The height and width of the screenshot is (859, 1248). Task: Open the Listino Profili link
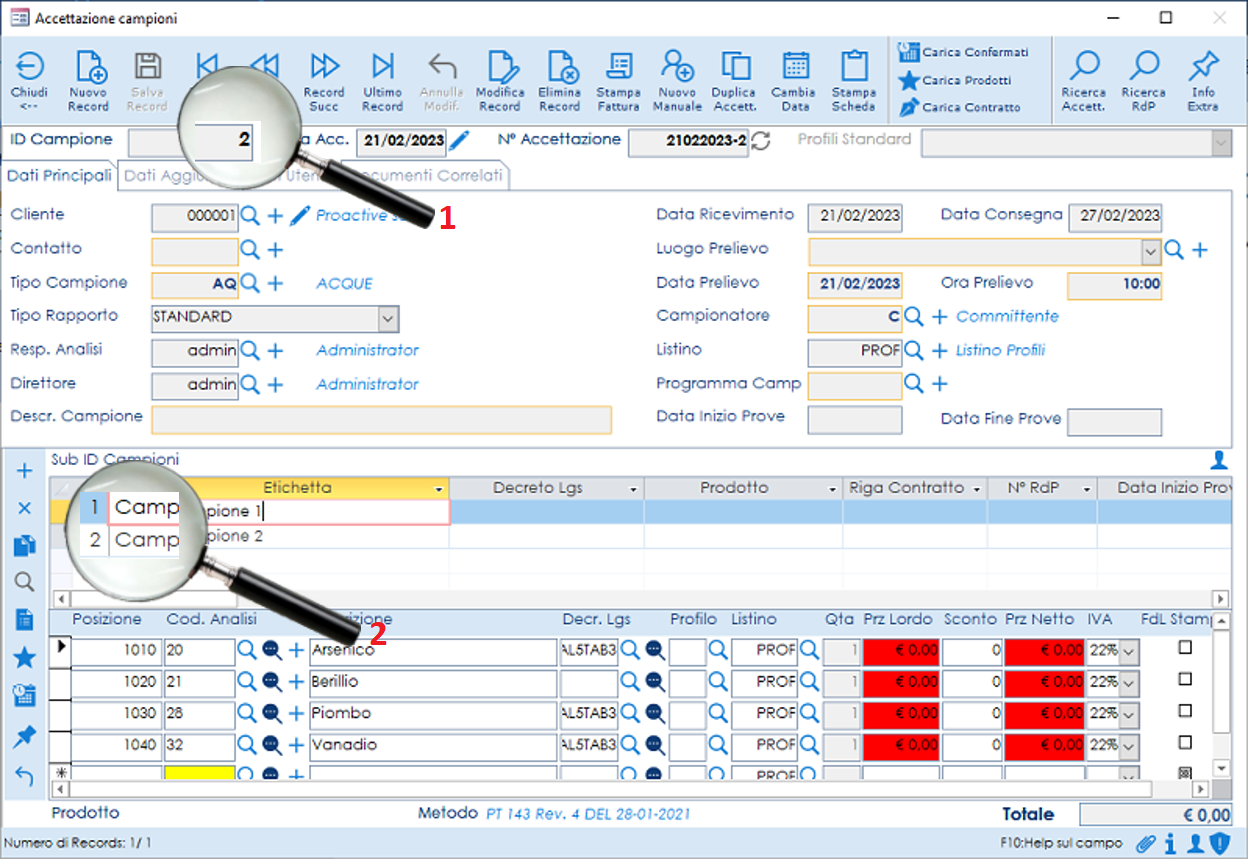coord(1000,350)
